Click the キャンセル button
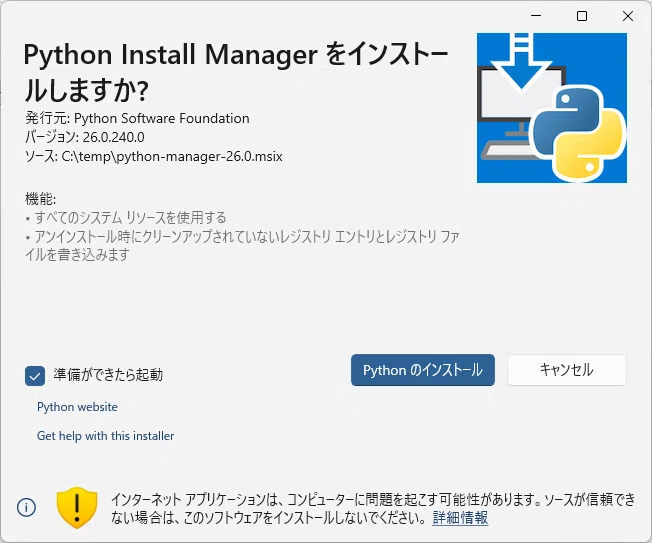652x543 pixels. [566, 370]
